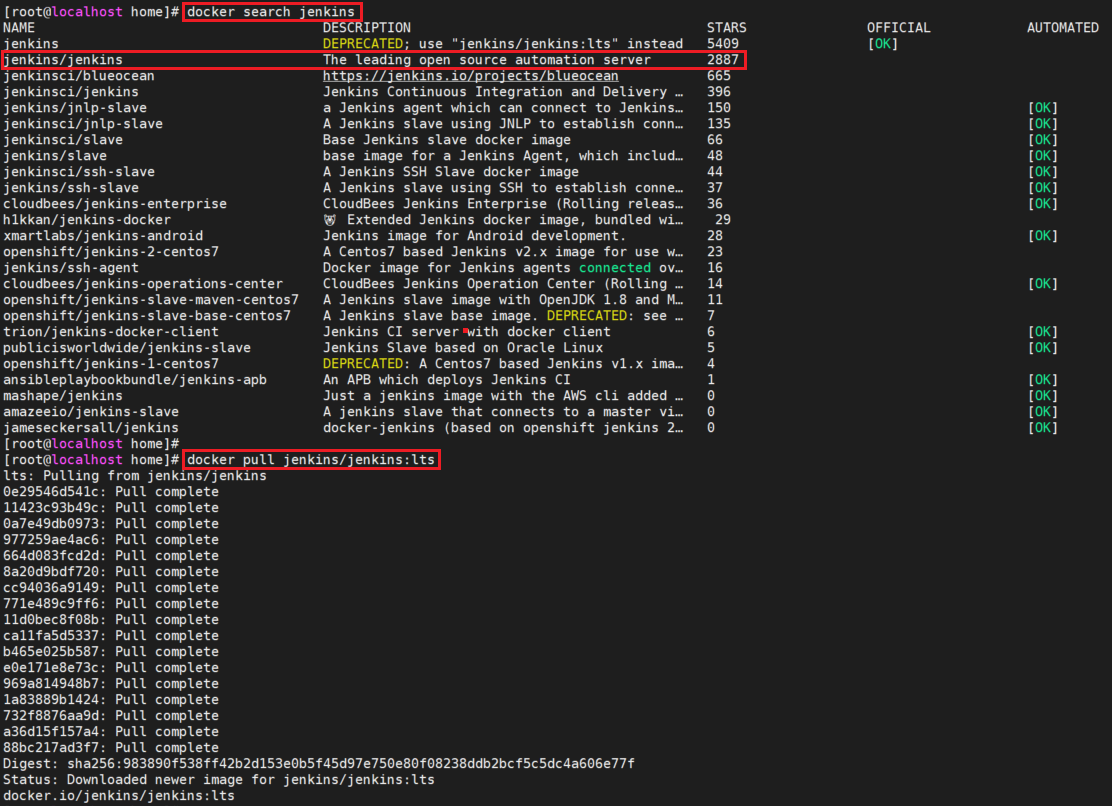1112x806 pixels.
Task: Click layer '977259ae4ac6: Pull complete'
Action: click(111, 539)
